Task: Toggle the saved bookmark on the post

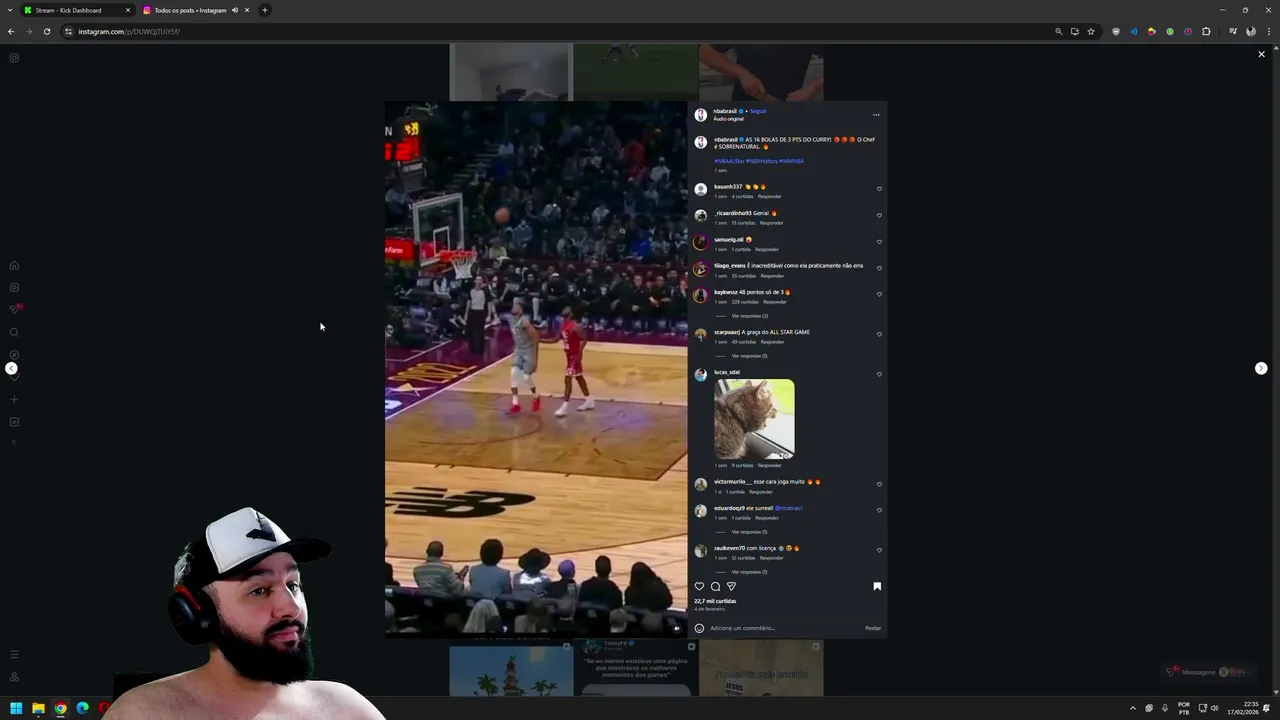Action: pos(877,586)
